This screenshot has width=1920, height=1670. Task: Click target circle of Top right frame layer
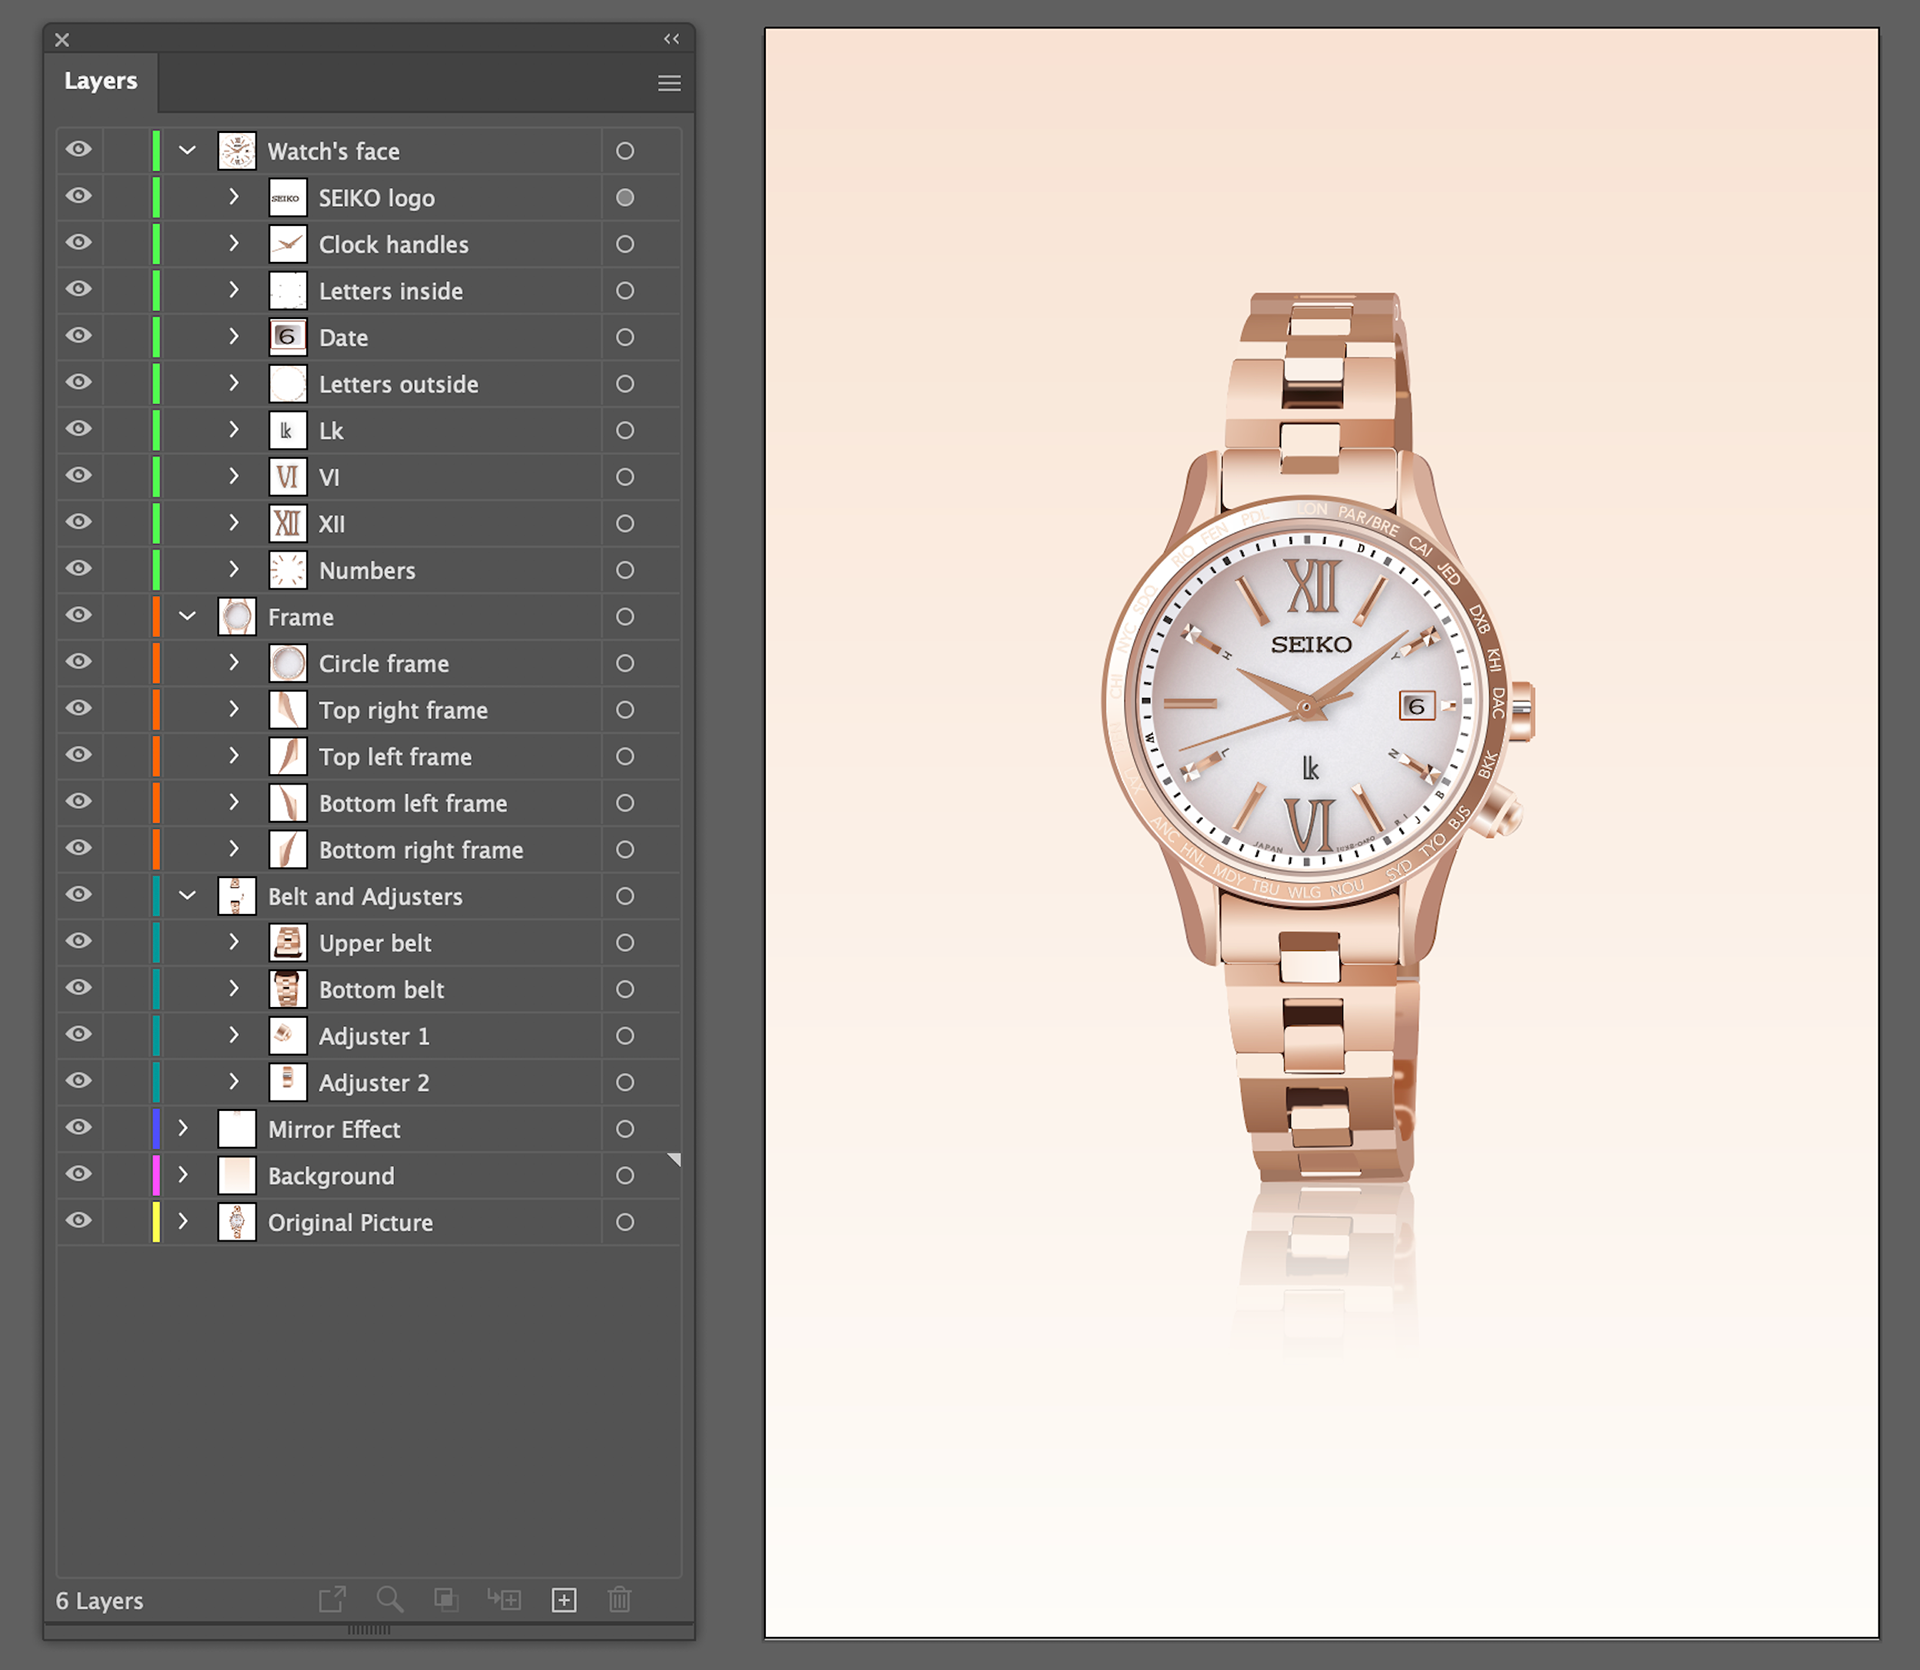point(625,710)
